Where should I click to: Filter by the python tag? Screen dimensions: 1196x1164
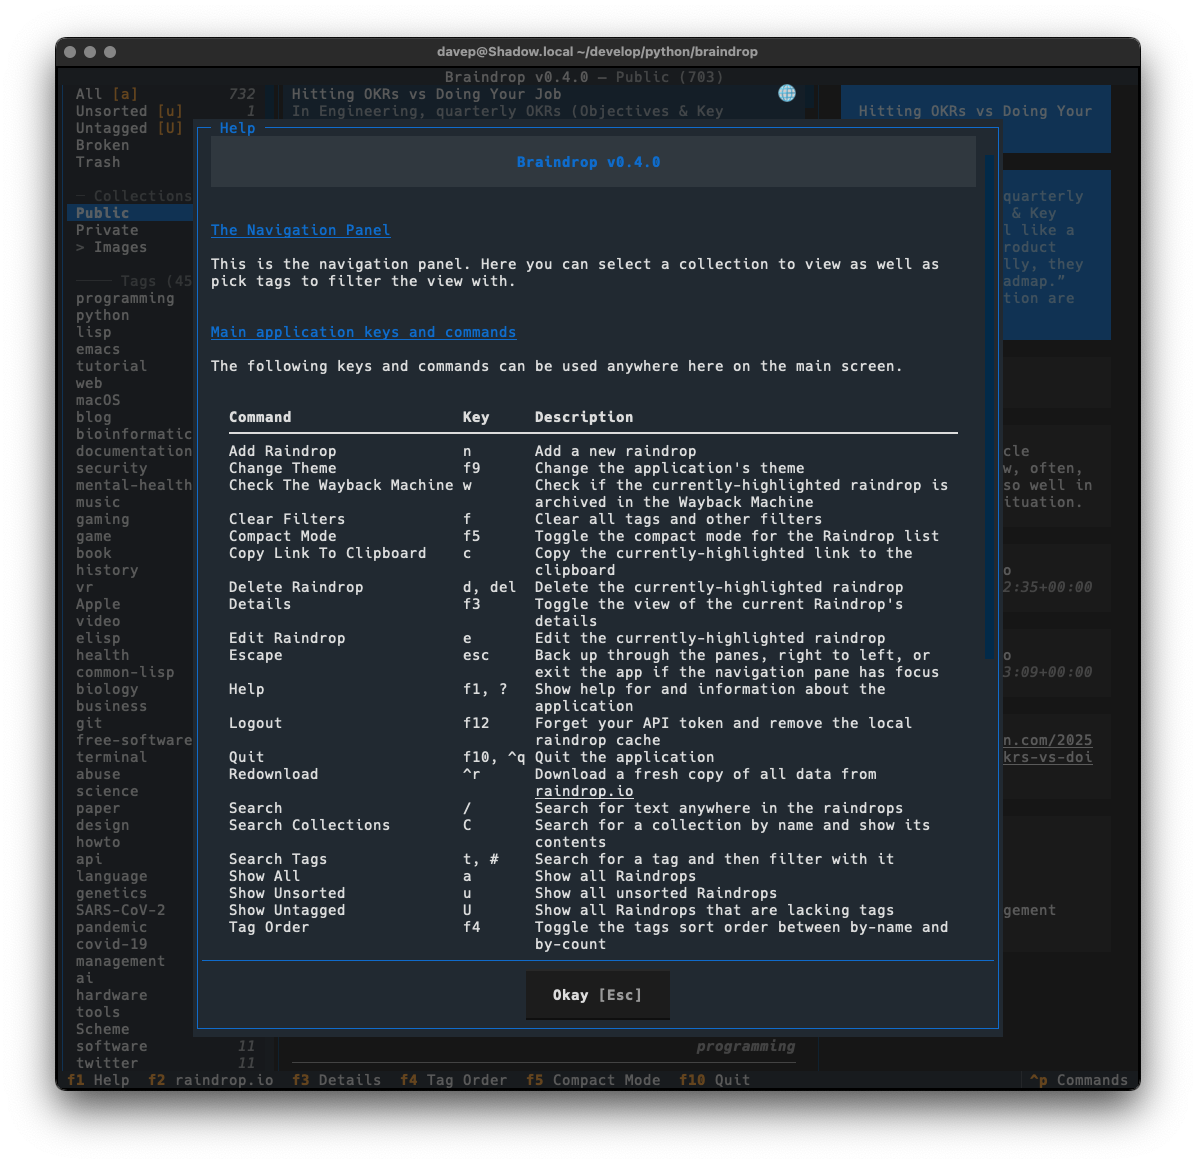click(x=102, y=315)
